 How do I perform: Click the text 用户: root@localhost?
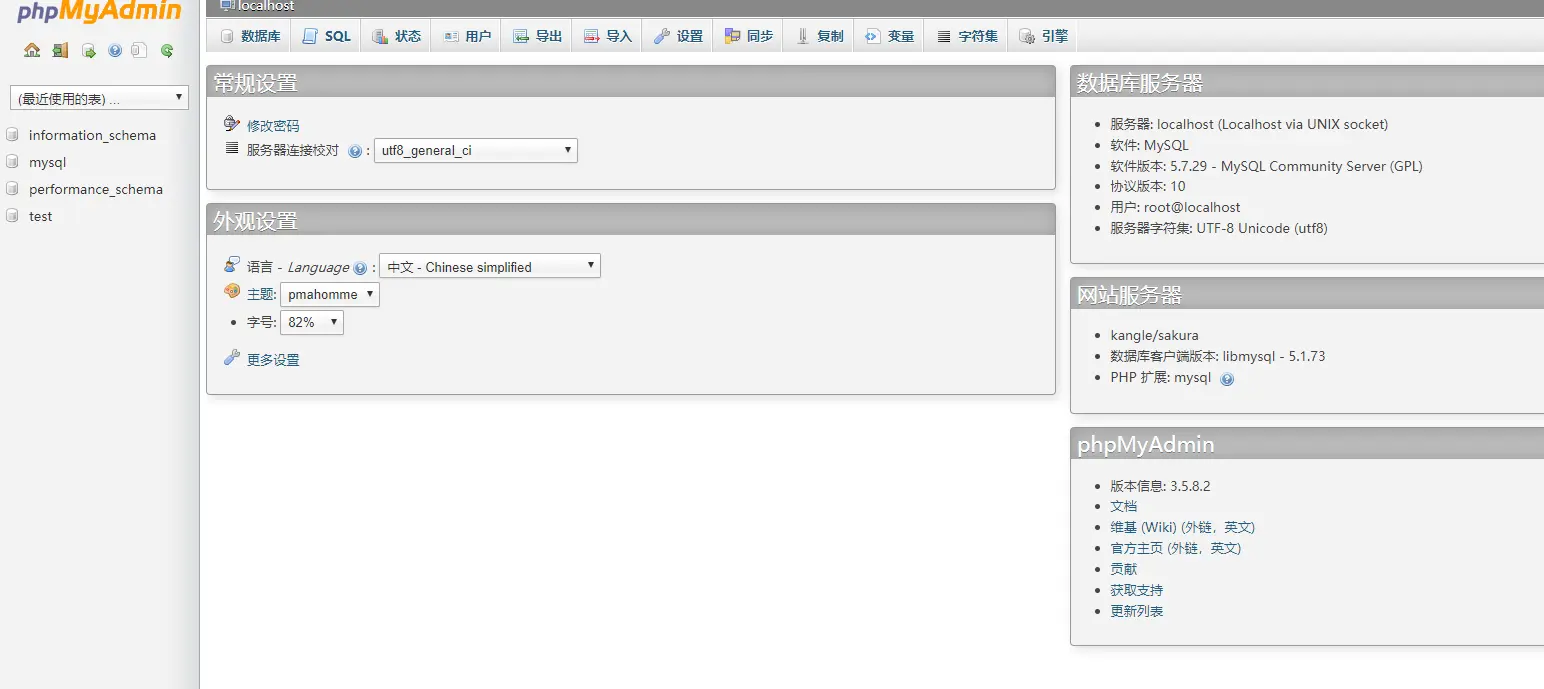click(x=1175, y=207)
